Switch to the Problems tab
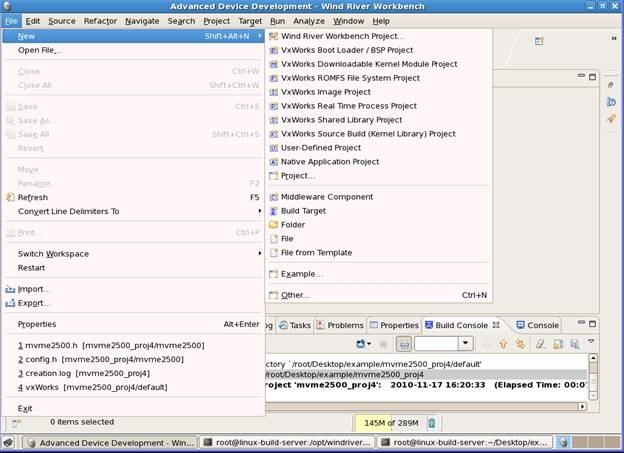This screenshot has width=624, height=453. [340, 325]
